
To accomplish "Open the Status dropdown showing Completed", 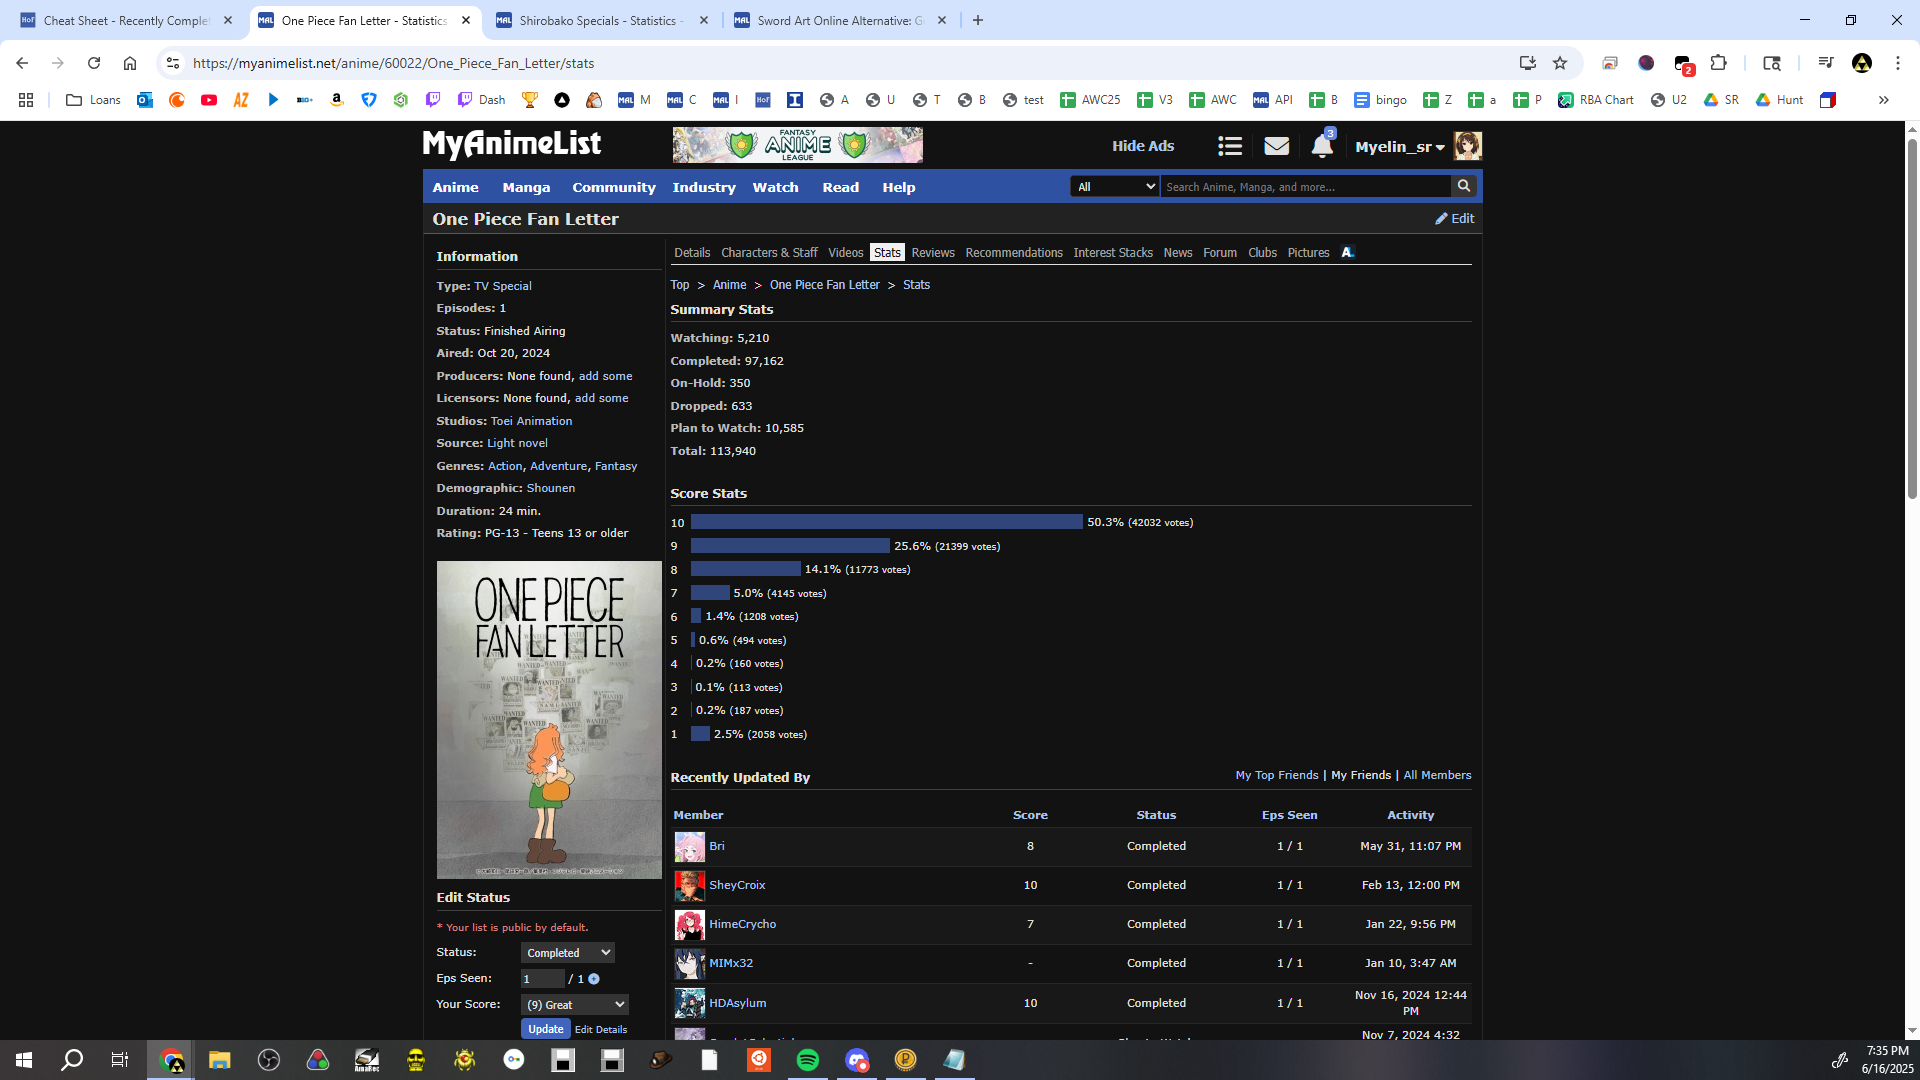I will [x=567, y=953].
